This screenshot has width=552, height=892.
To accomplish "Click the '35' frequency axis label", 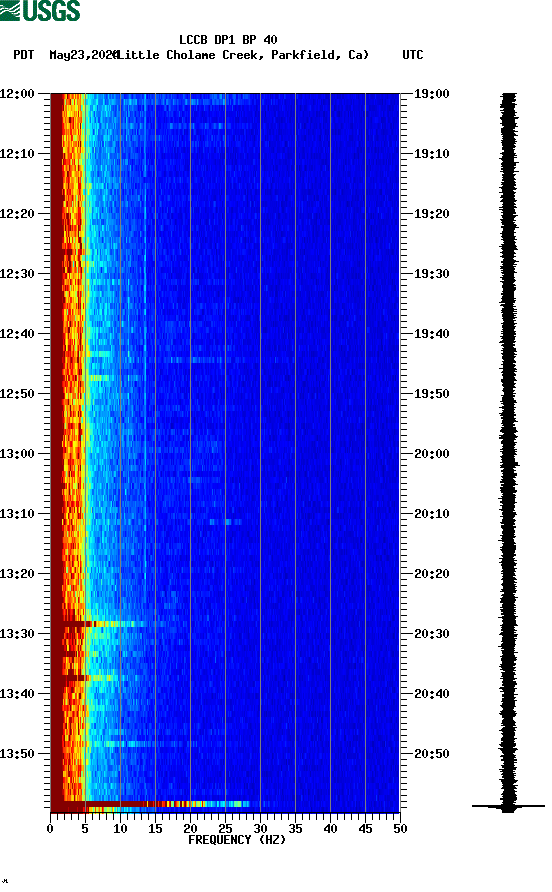I will pyautogui.click(x=295, y=829).
